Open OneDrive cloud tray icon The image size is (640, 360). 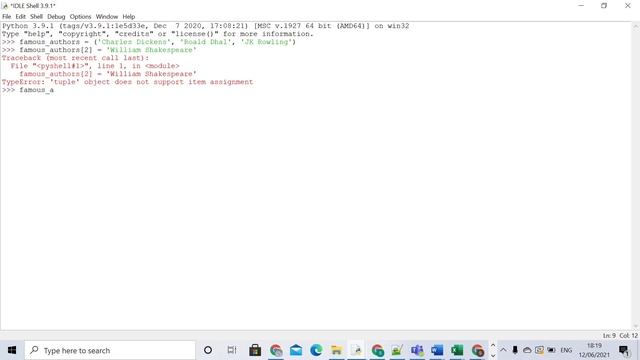527,350
